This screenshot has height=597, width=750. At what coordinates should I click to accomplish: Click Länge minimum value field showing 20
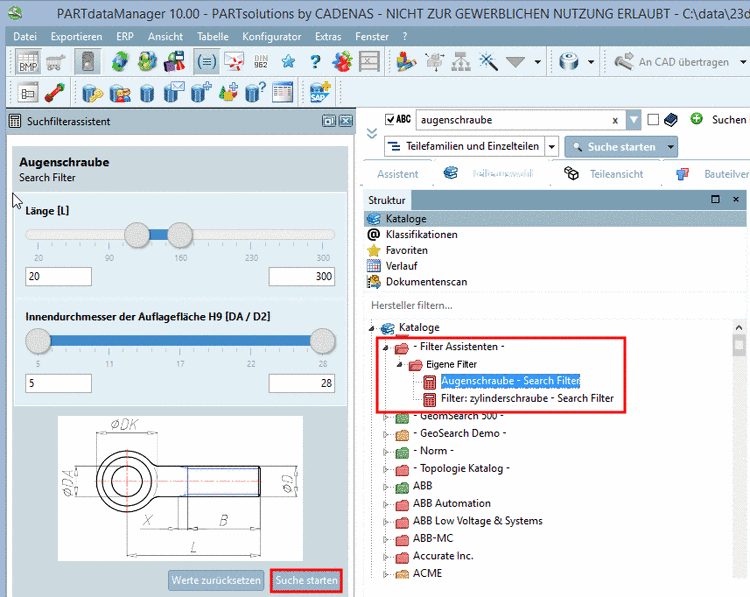[x=58, y=276]
